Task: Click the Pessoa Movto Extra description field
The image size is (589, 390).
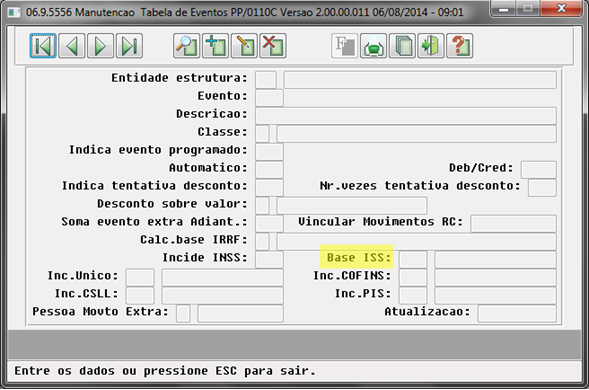Action: click(x=241, y=314)
